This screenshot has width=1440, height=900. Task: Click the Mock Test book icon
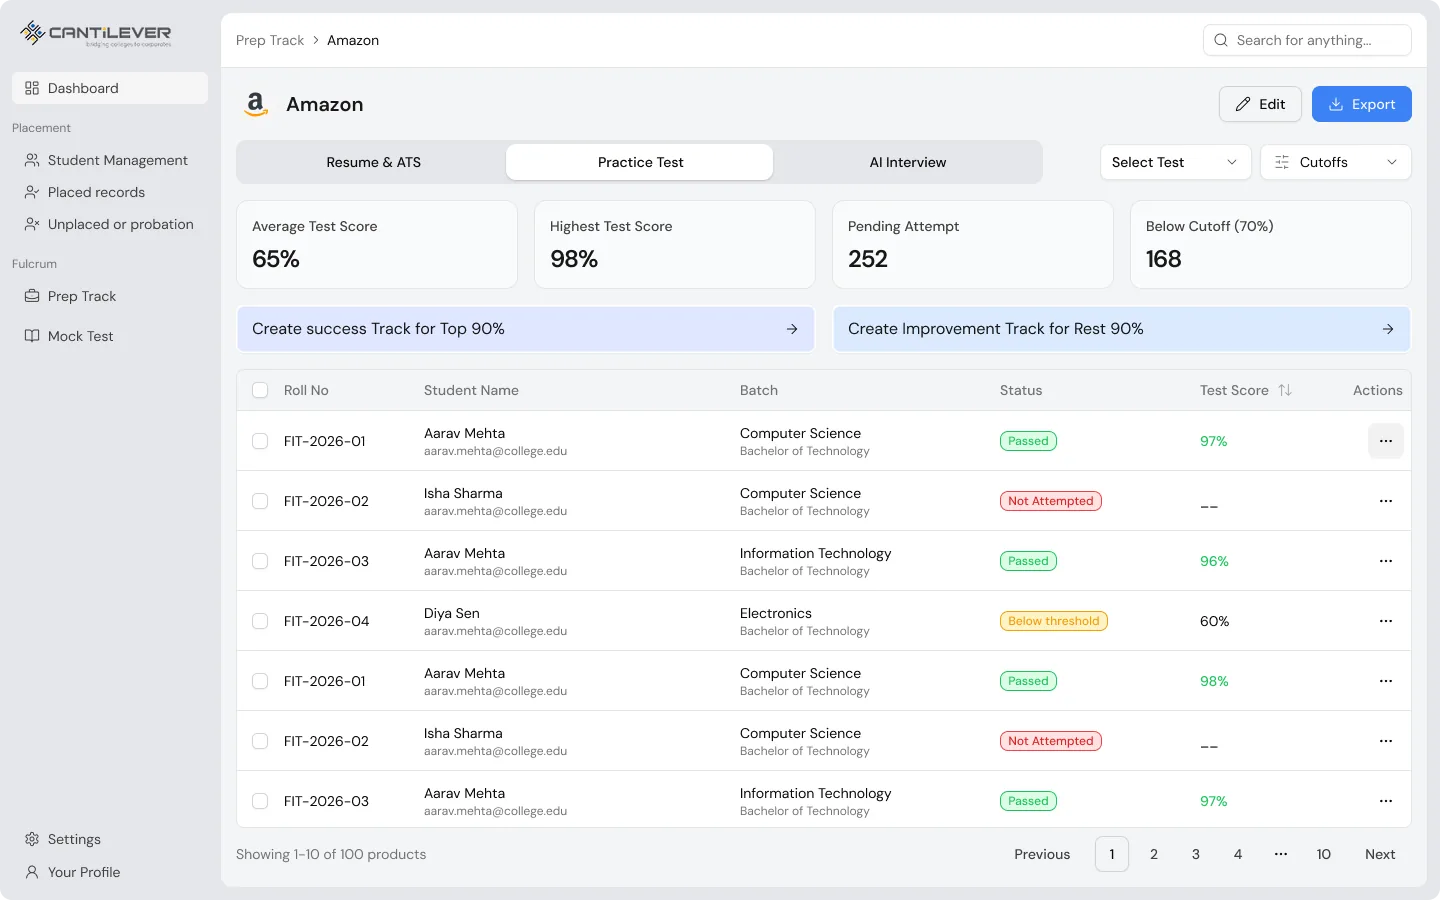[x=32, y=336]
